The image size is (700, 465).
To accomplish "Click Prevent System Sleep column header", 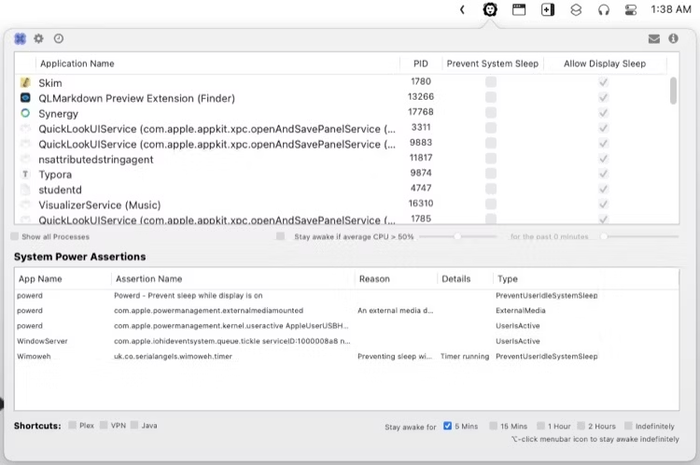I will 492,63.
